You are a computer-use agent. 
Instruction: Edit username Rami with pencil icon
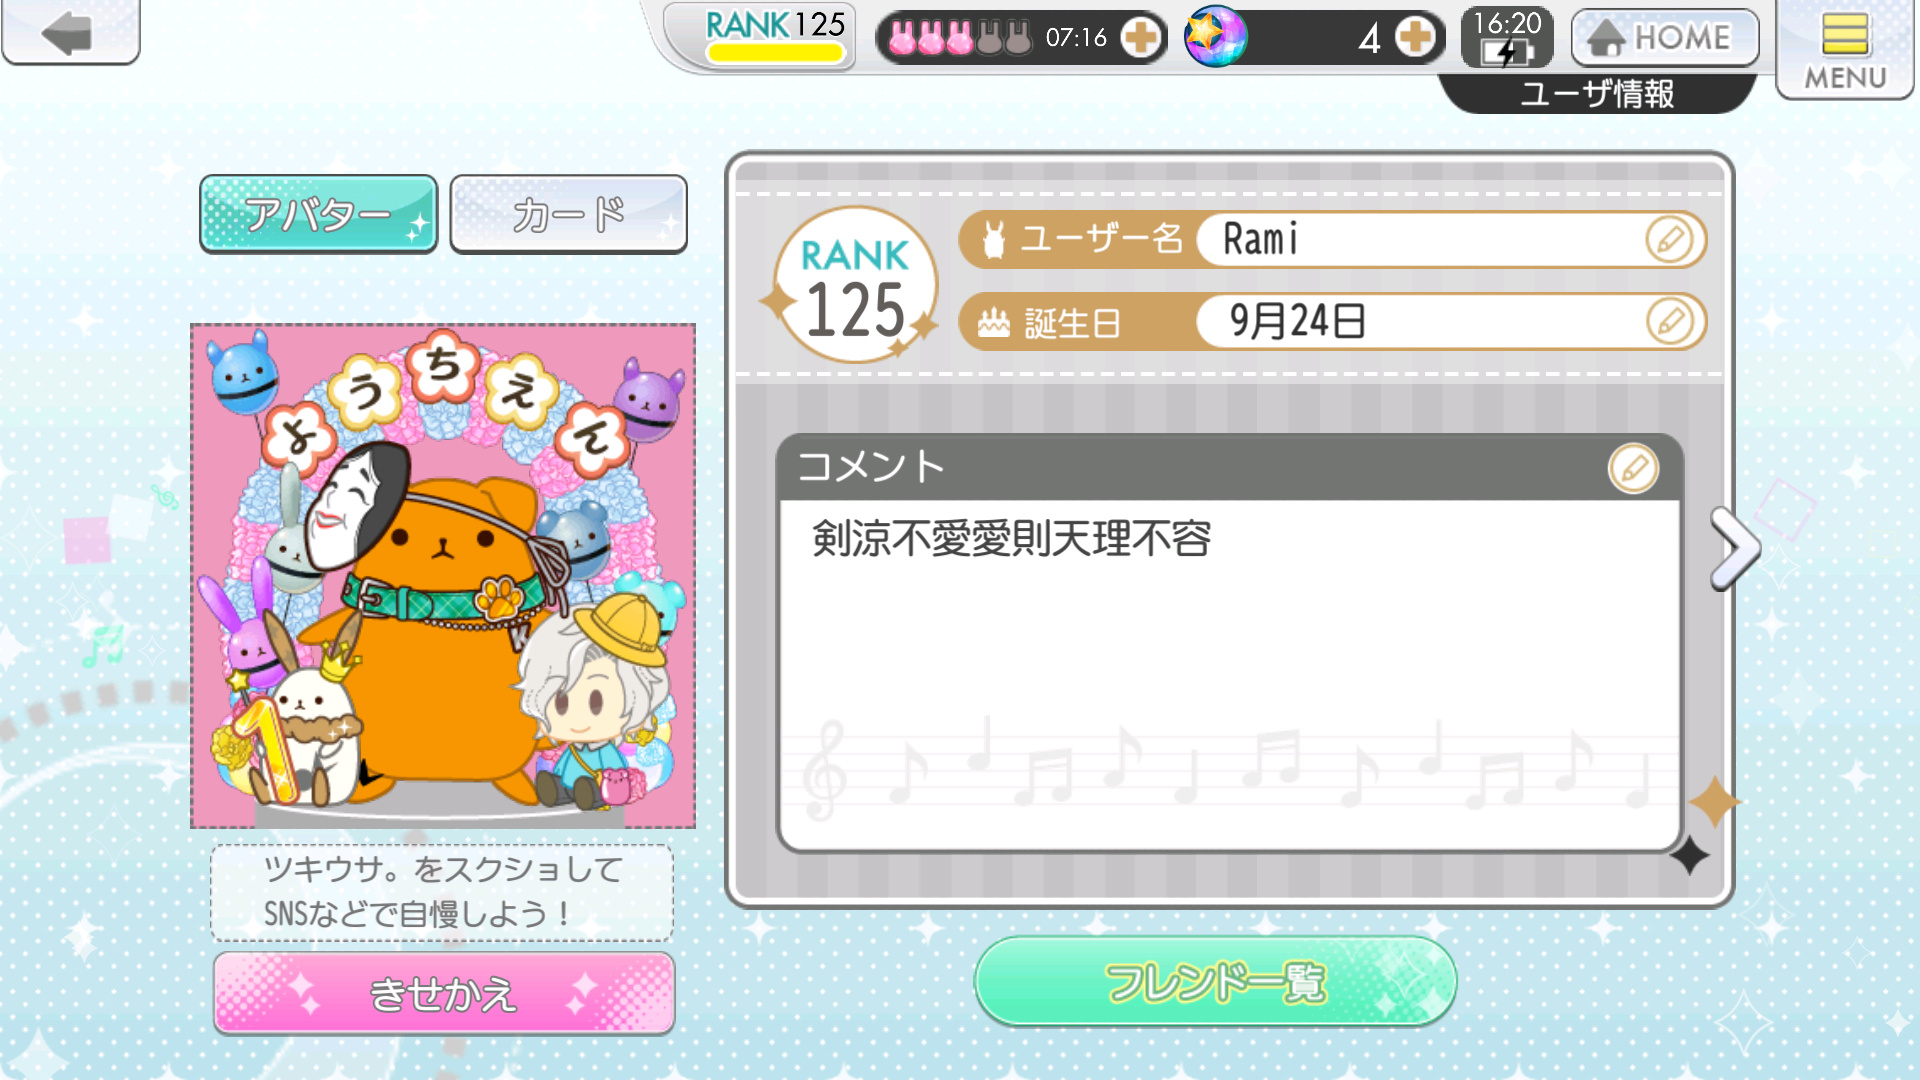[x=1669, y=240]
